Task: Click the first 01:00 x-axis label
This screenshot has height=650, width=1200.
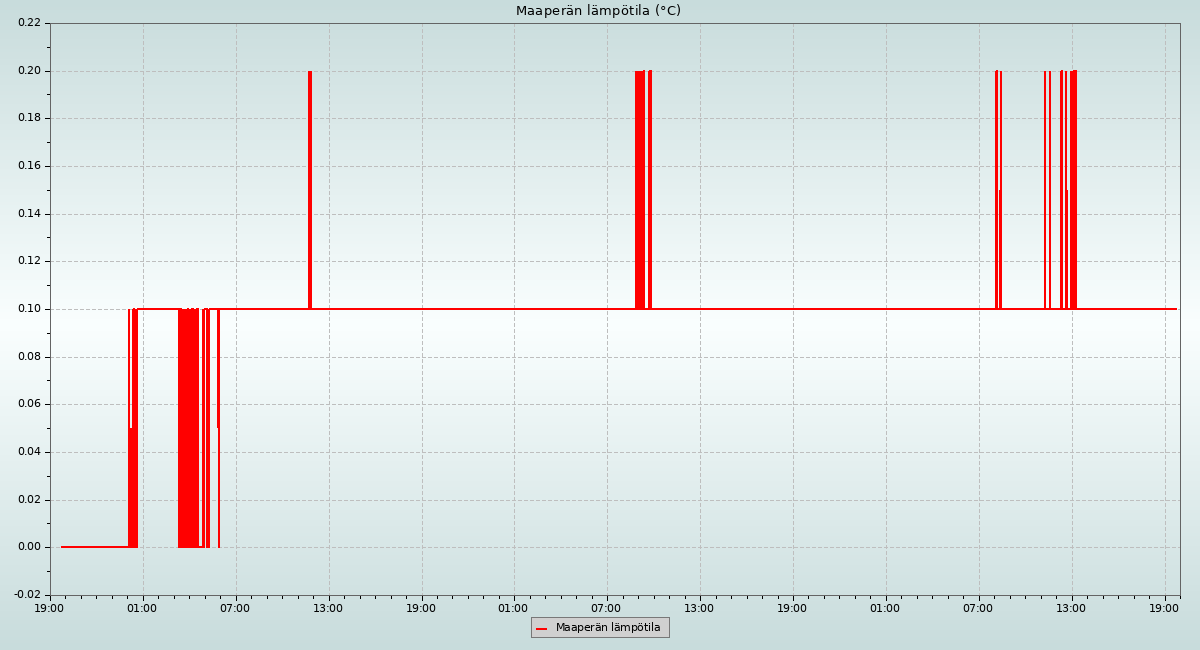Action: (x=142, y=608)
